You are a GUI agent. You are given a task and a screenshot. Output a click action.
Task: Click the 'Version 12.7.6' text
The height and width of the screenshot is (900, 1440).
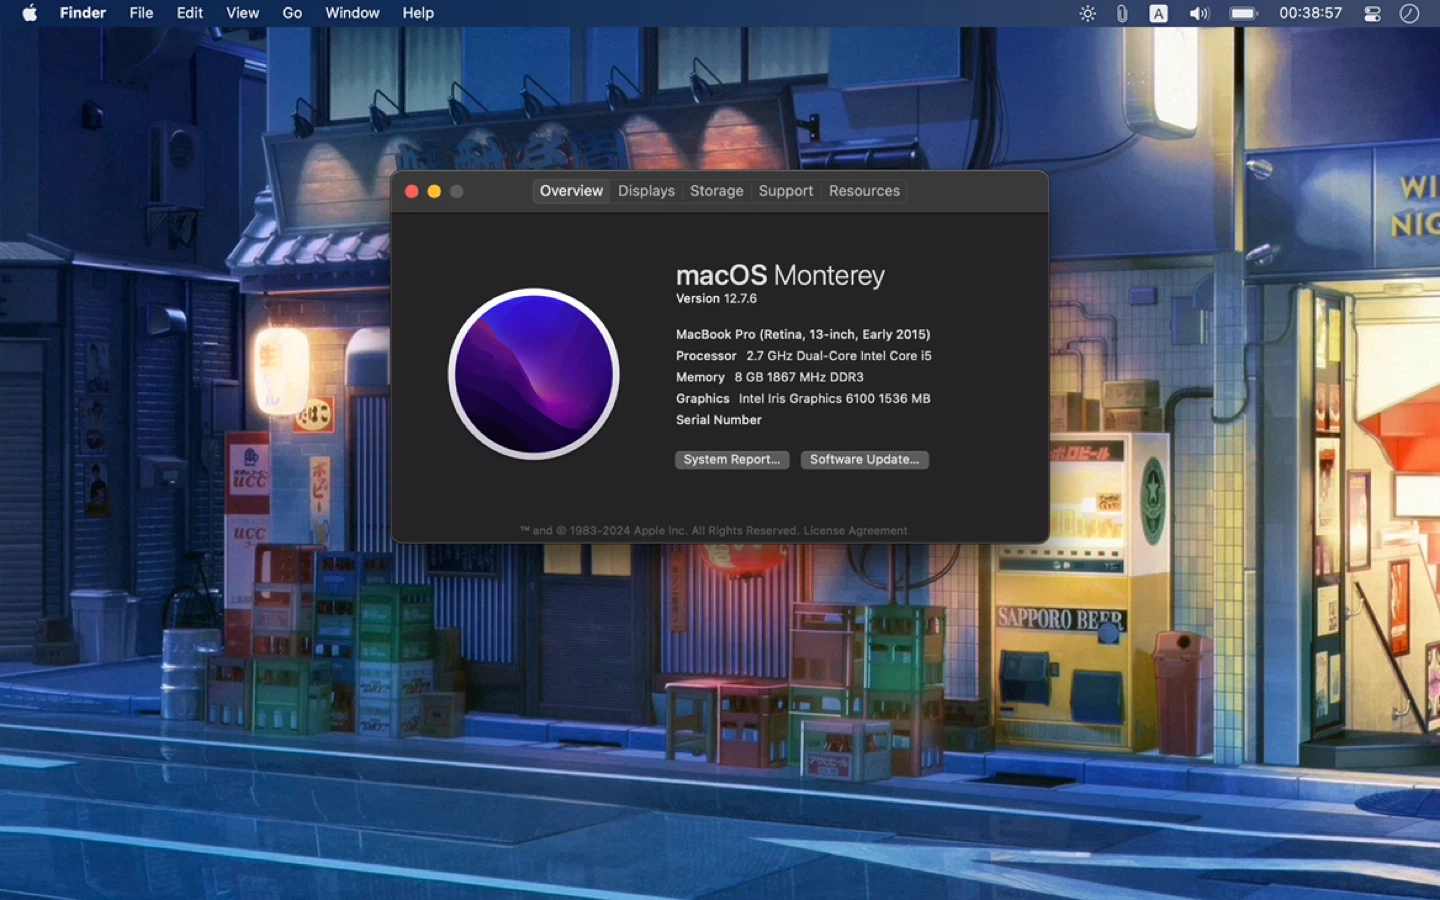pyautogui.click(x=716, y=299)
